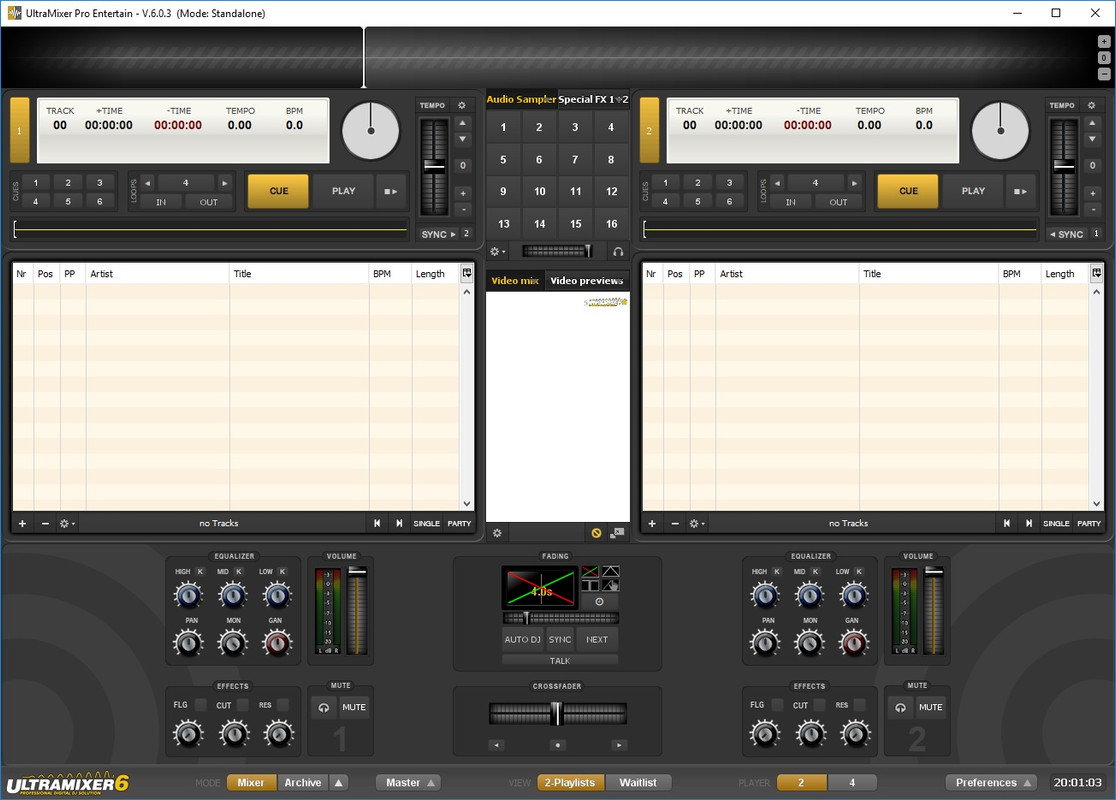Click the crossfader slider handle
1116x800 pixels.
click(558, 713)
